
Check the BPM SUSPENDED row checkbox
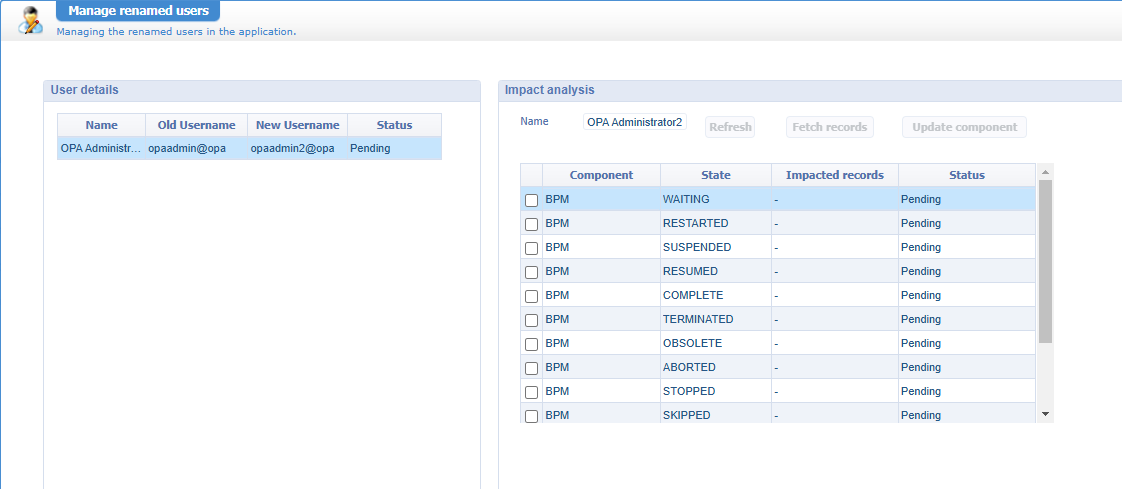pyautogui.click(x=532, y=248)
